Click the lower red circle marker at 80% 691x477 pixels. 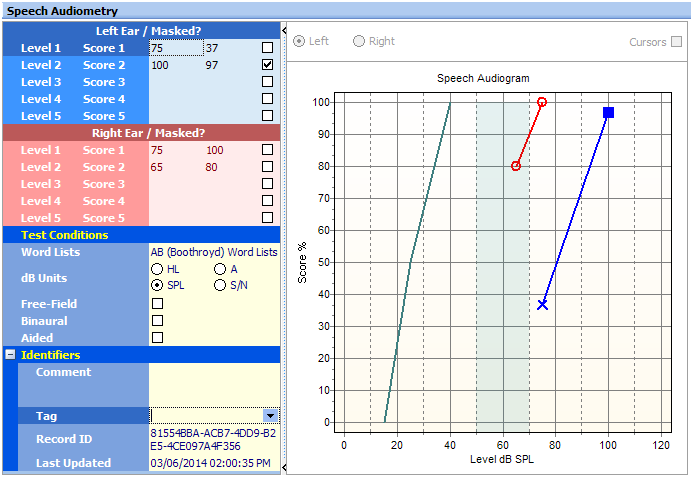point(516,166)
